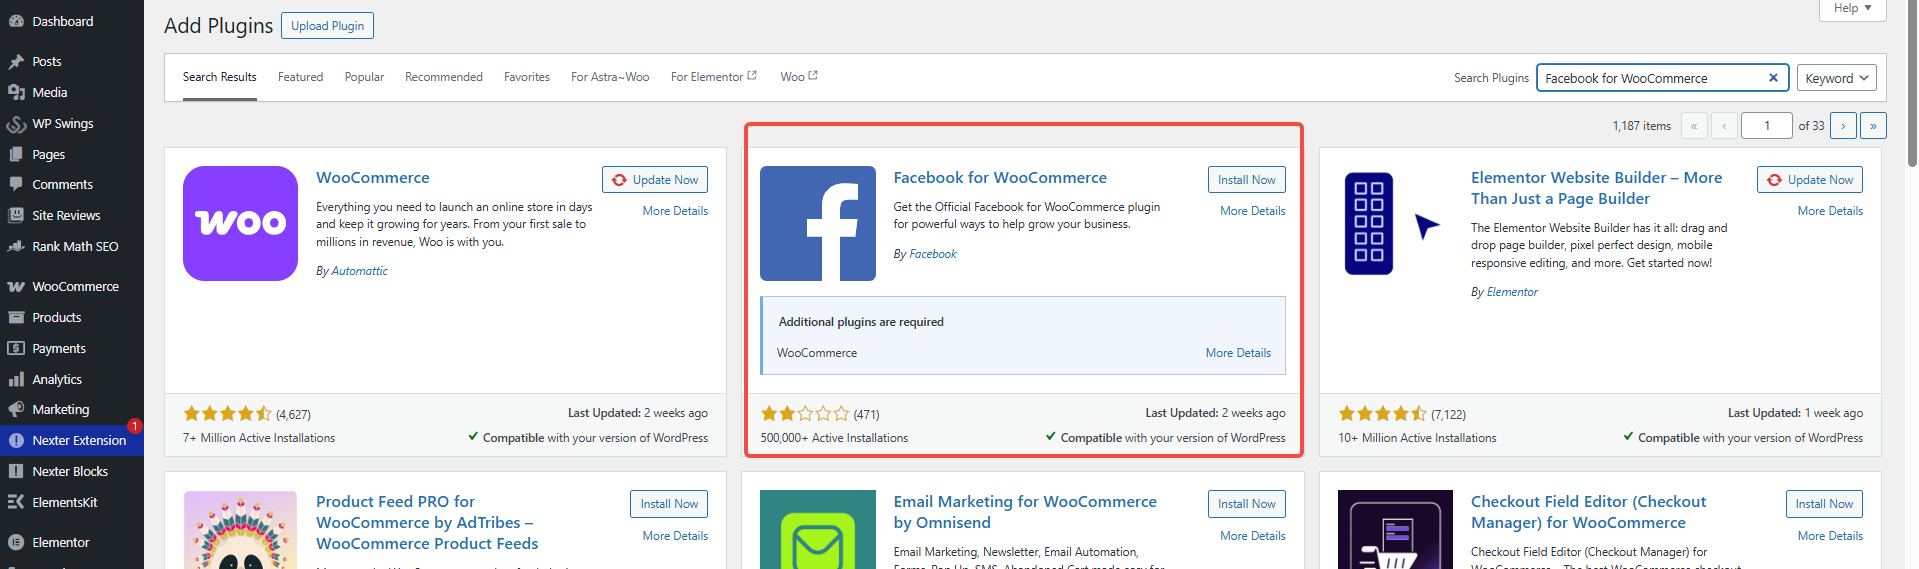Click the Media icon in sidebar
Screen dimensions: 1919x569
16,92
